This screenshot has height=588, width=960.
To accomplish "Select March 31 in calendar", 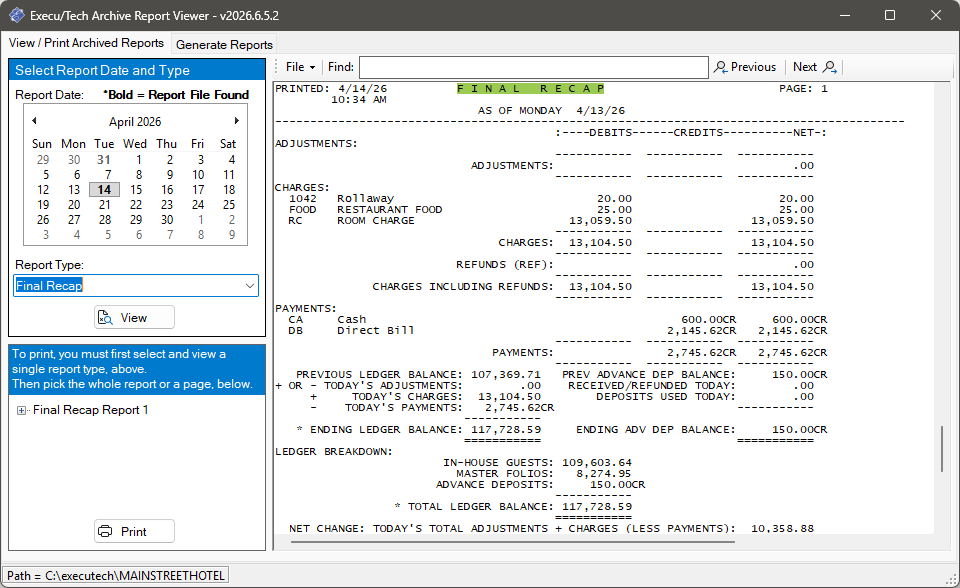I will (x=104, y=160).
